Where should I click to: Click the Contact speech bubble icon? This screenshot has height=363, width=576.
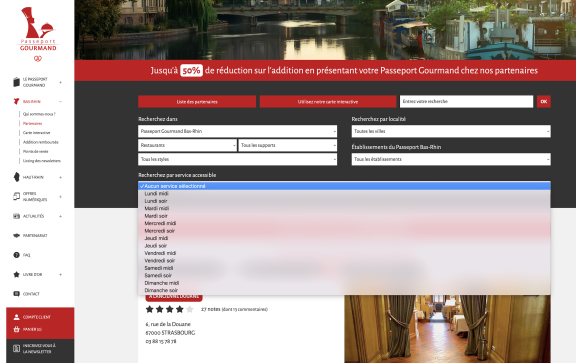point(16,294)
